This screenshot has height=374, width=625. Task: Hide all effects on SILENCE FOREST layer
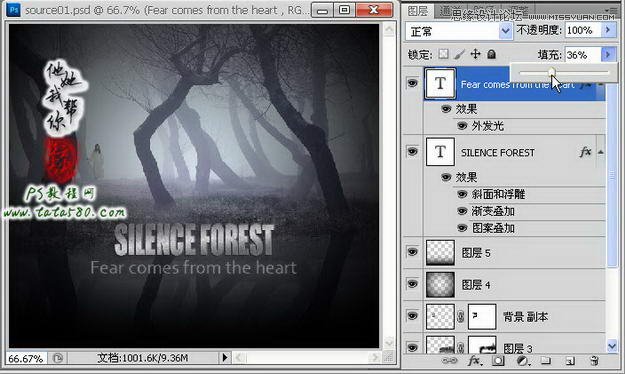446,177
